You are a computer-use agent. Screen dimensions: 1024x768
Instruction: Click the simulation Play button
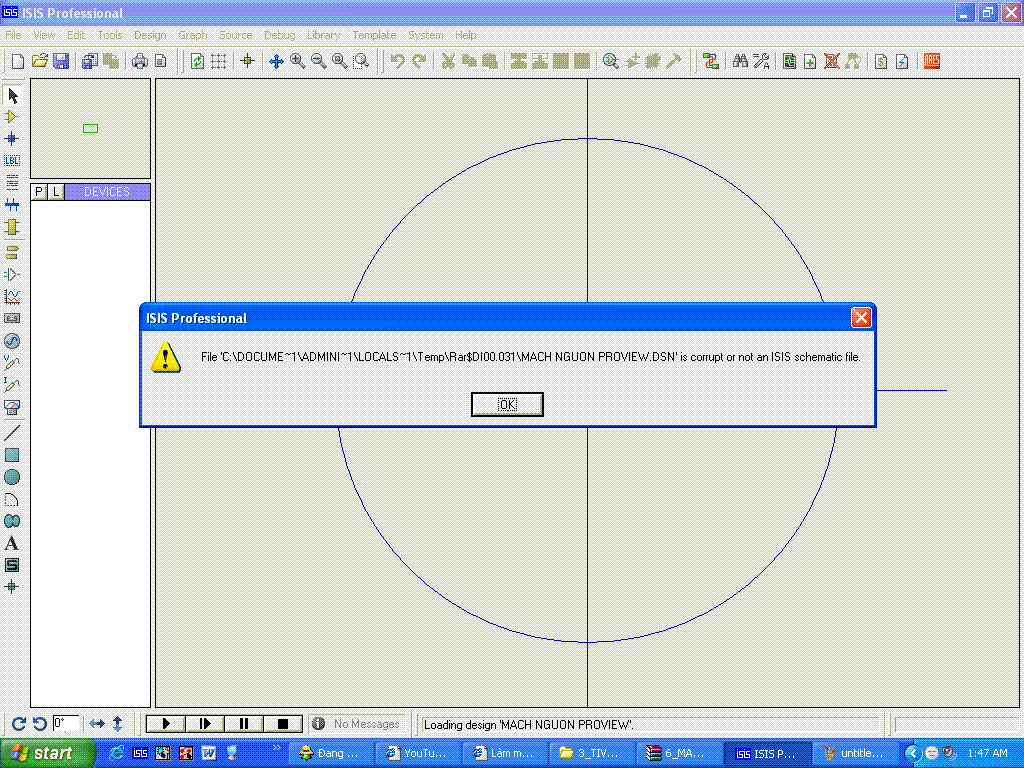point(166,724)
